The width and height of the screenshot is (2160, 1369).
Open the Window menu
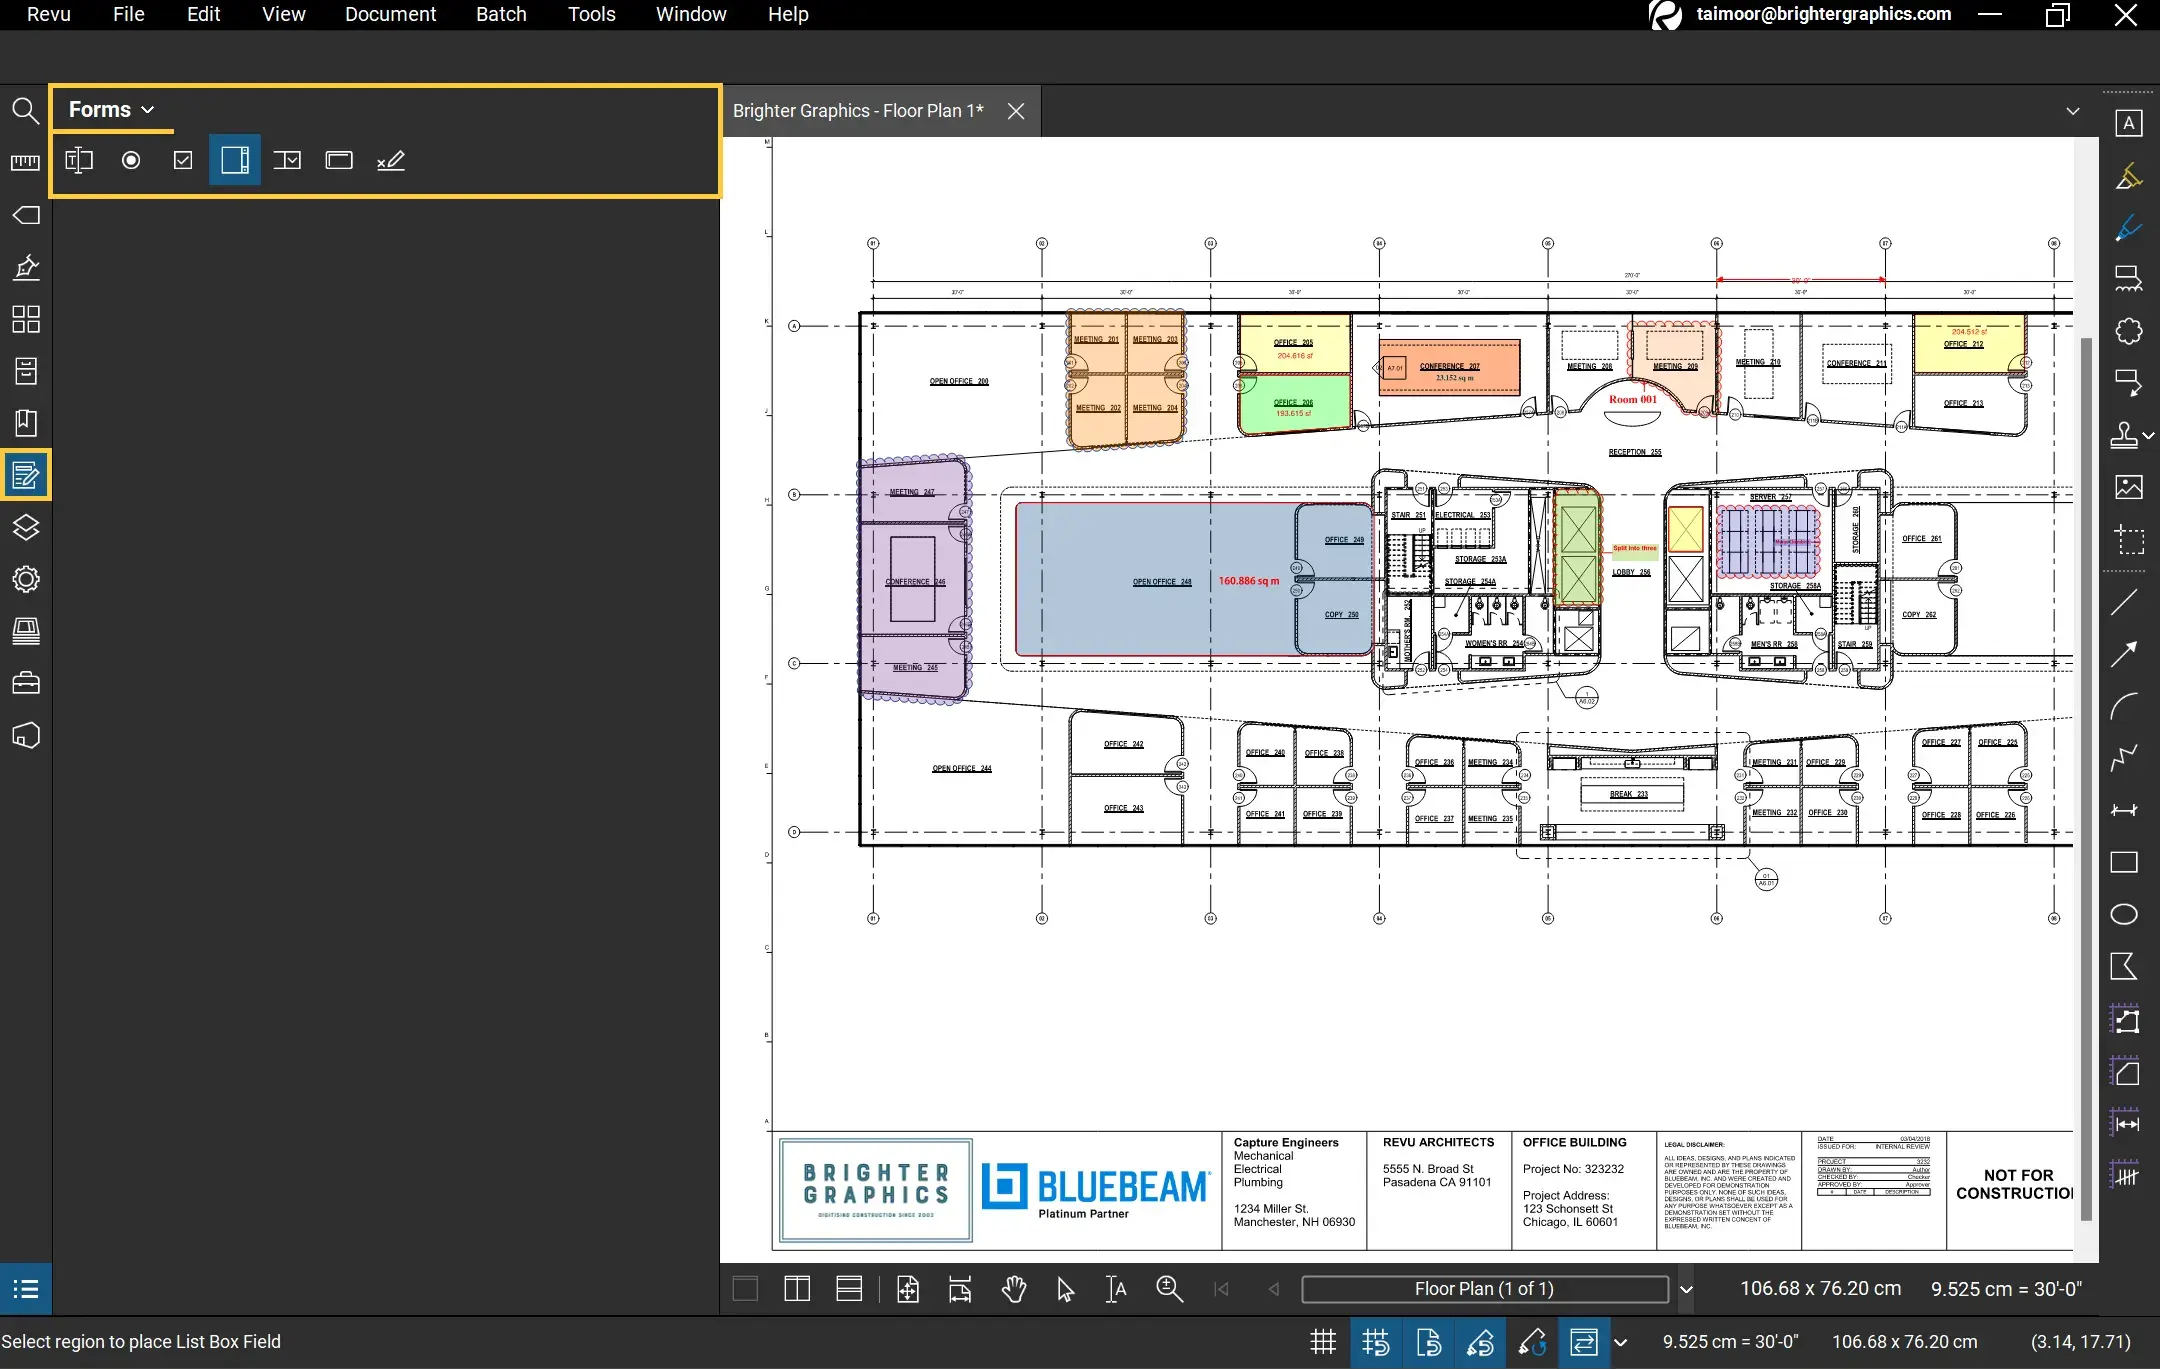(x=691, y=14)
